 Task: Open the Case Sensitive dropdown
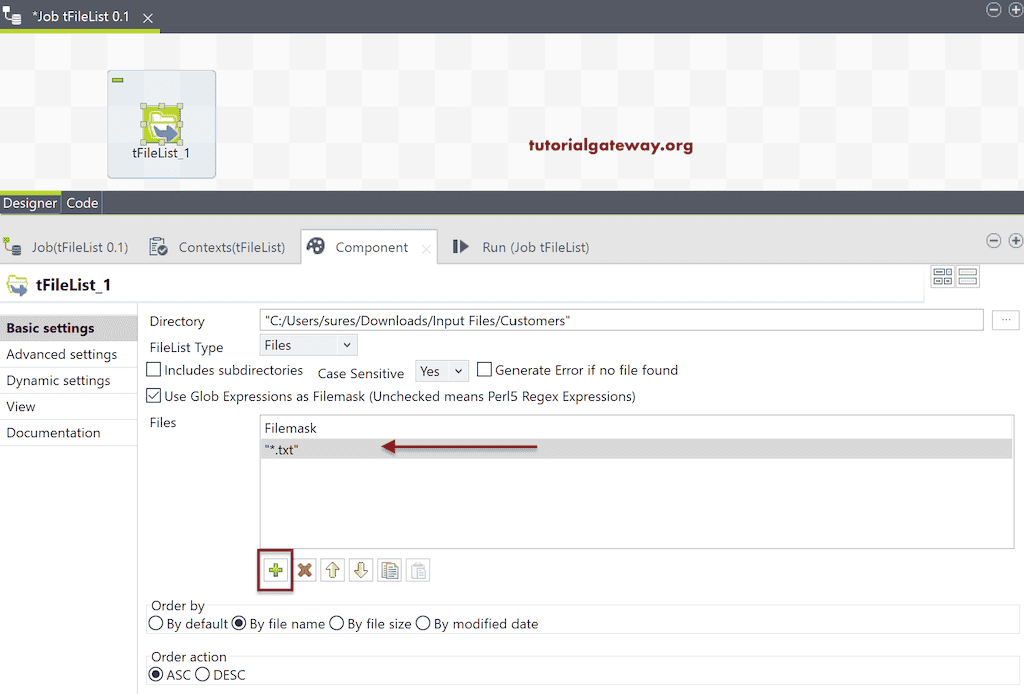(x=441, y=370)
